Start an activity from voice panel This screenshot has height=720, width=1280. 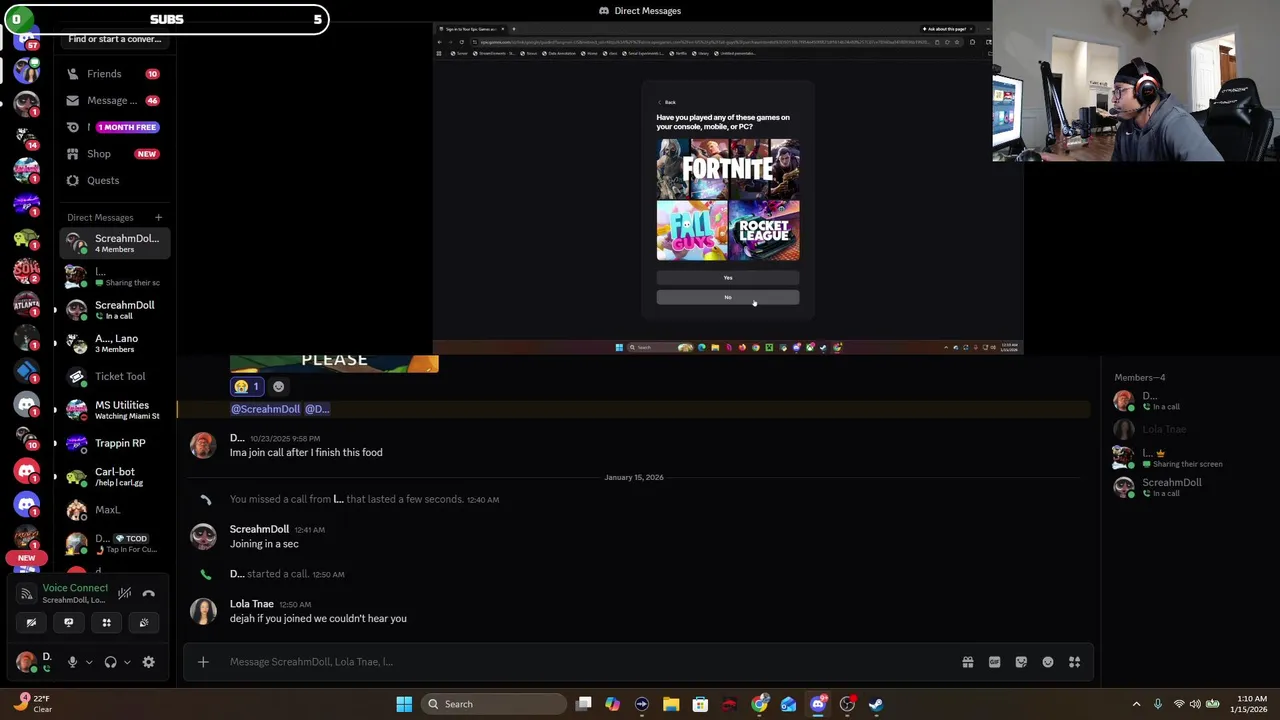tap(106, 622)
